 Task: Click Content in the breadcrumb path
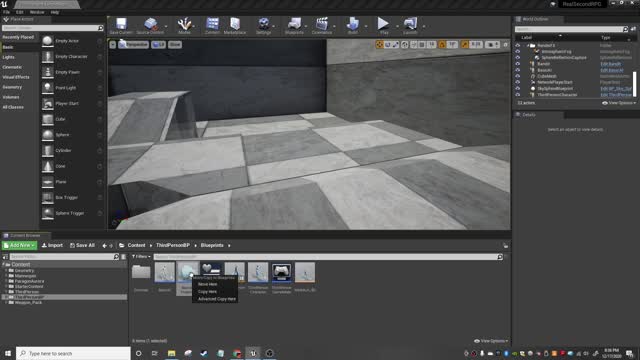coord(136,246)
